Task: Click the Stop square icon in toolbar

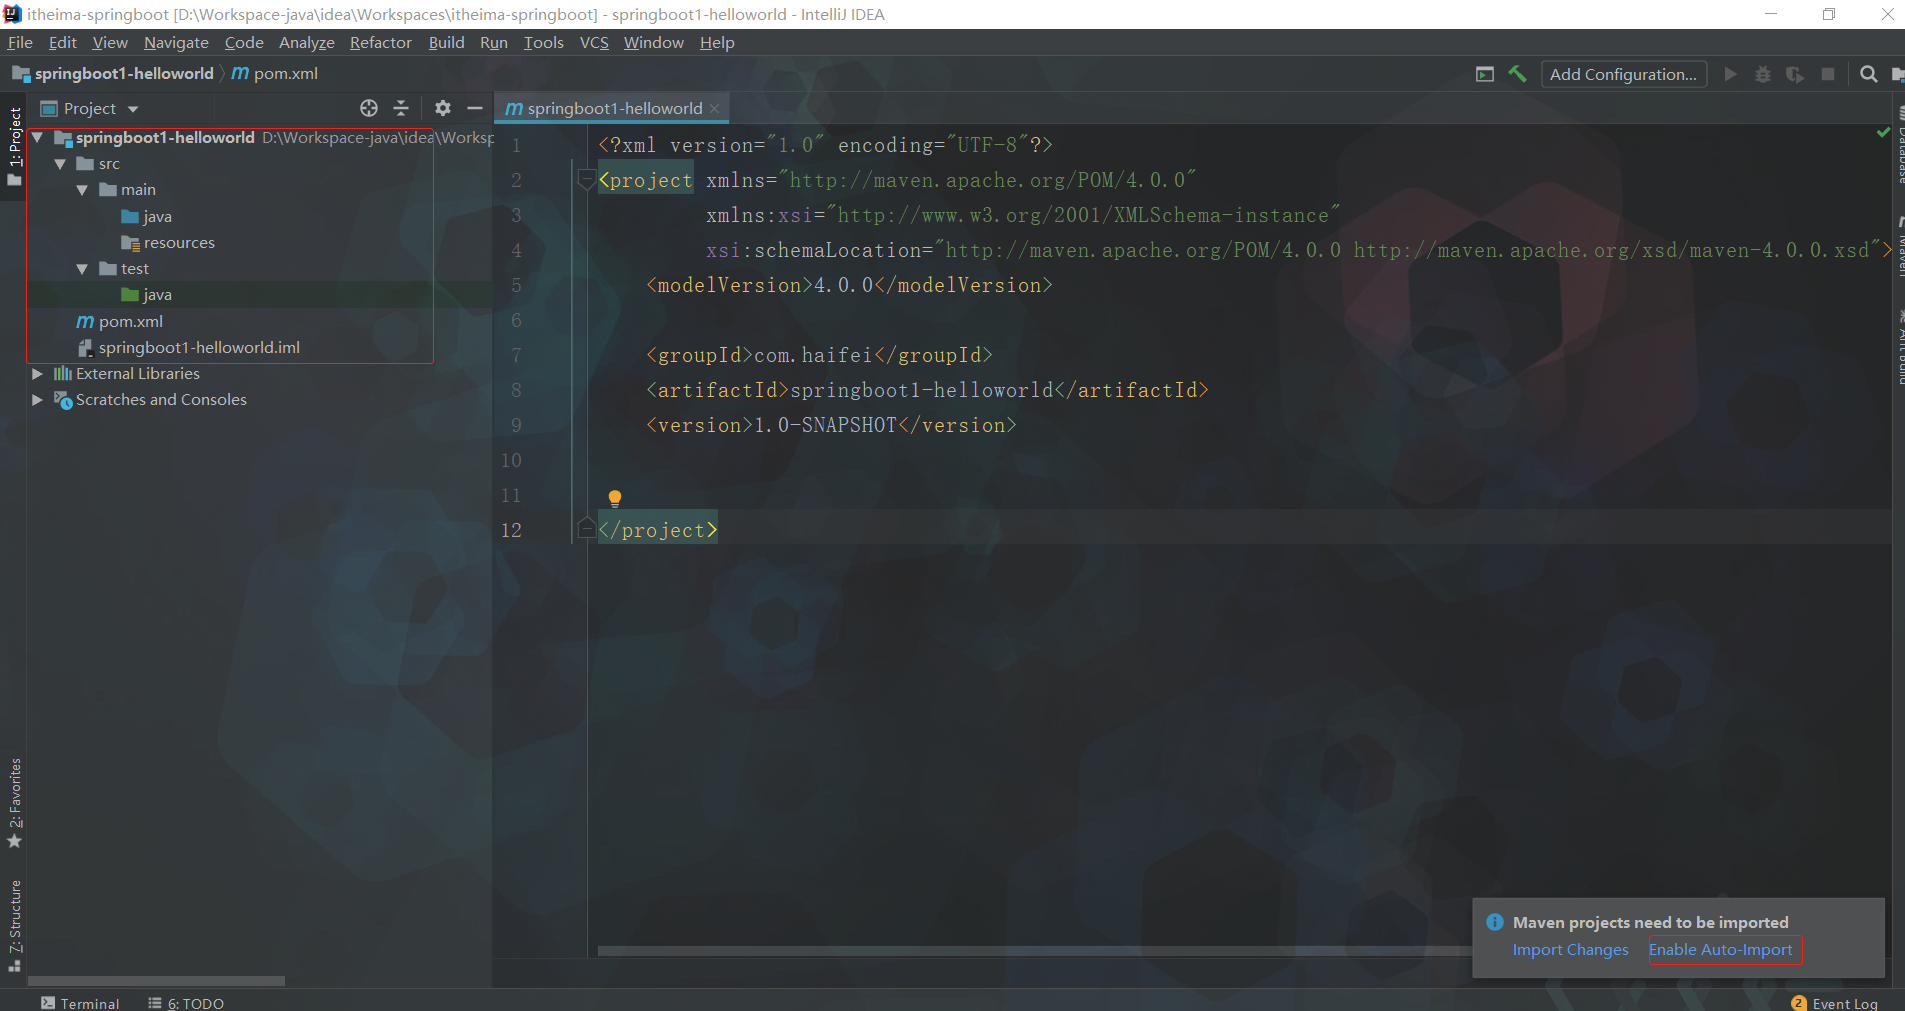Action: pos(1828,74)
